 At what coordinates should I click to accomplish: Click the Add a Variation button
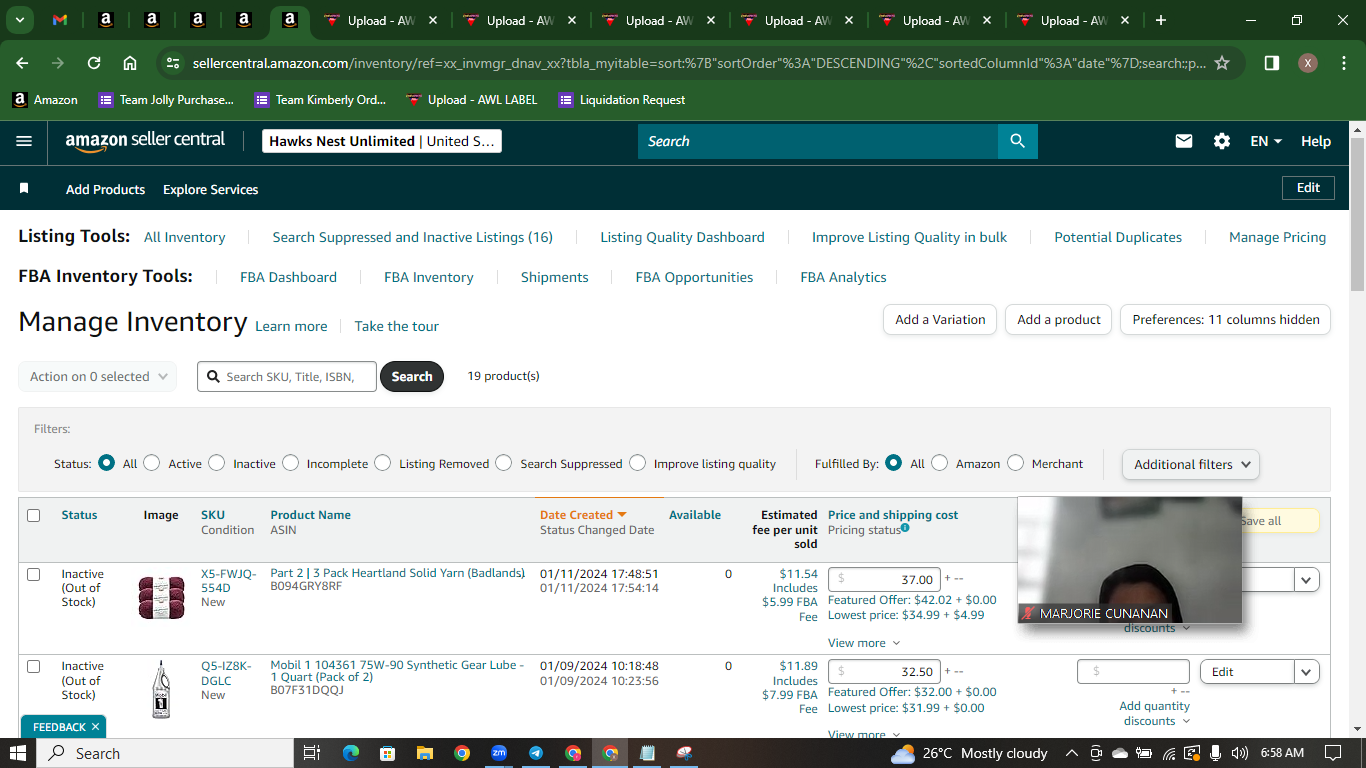point(940,320)
